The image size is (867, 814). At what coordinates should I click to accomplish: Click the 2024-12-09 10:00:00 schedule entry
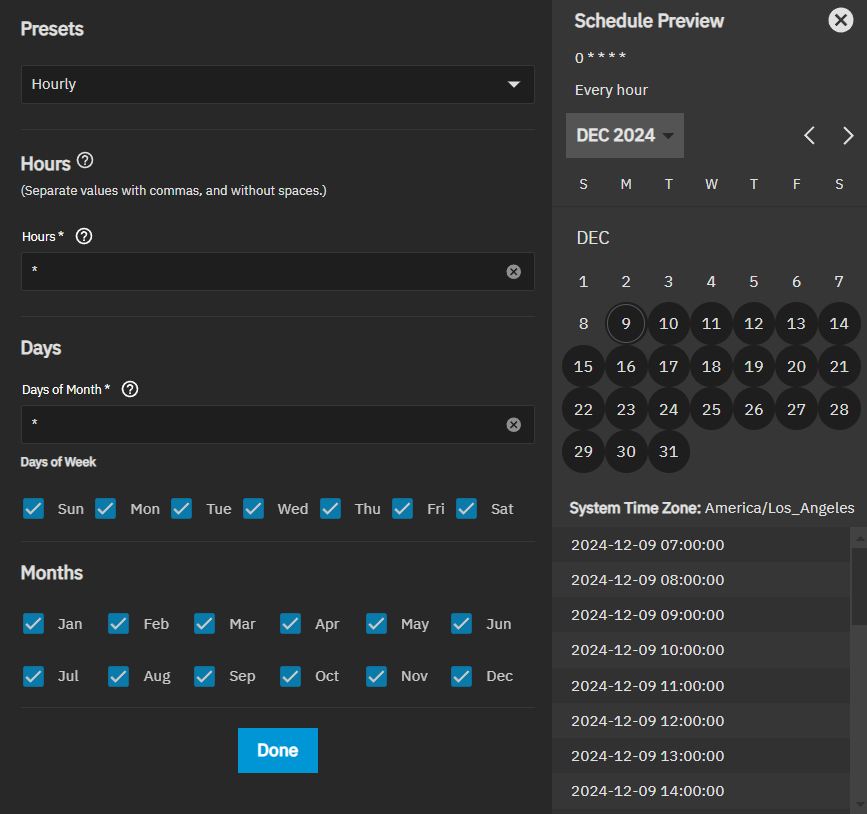[647, 650]
